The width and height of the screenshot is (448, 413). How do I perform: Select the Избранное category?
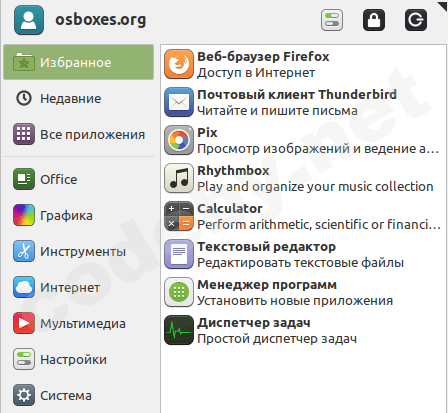[79, 62]
